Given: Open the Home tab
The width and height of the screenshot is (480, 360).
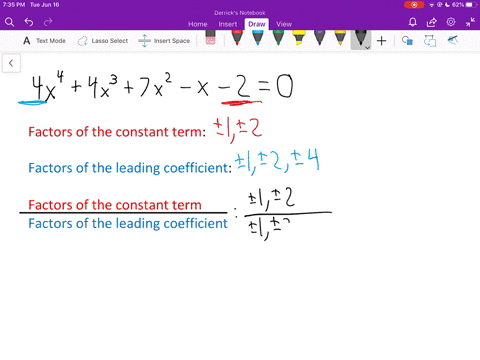Looking at the screenshot, I should (x=198, y=24).
